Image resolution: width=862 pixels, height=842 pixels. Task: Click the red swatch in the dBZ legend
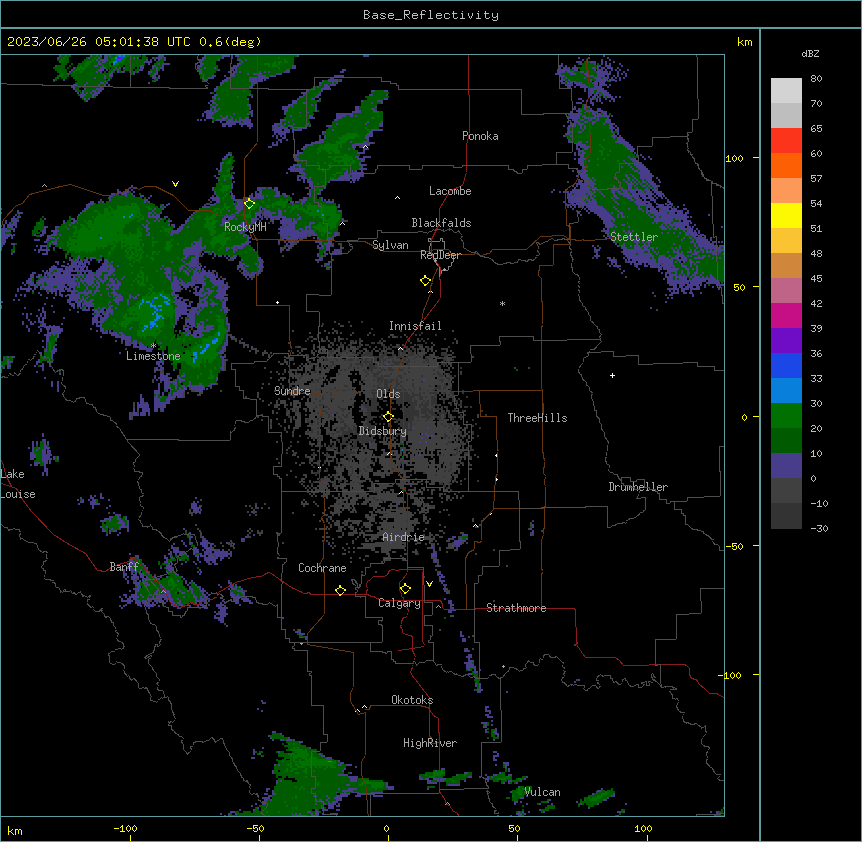[786, 140]
